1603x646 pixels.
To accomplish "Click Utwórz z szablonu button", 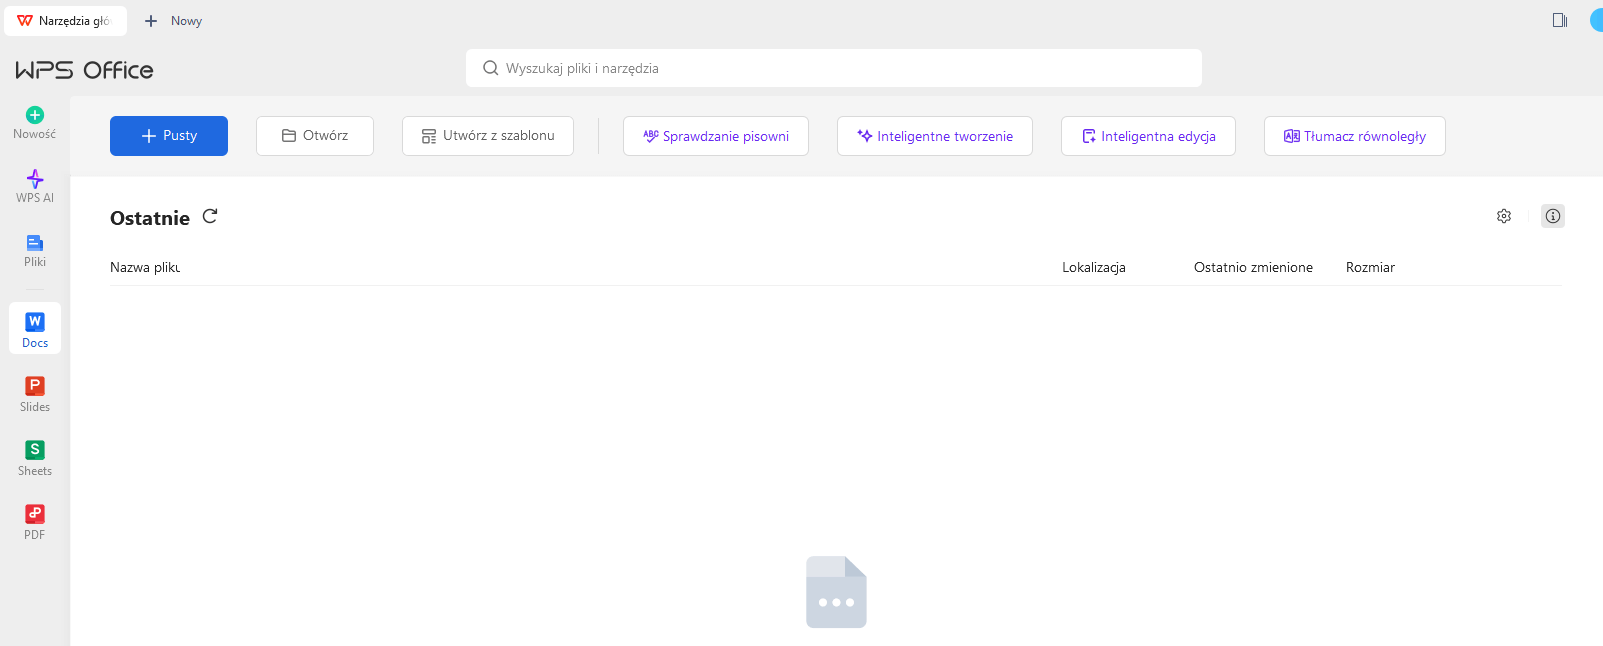I will click(488, 136).
